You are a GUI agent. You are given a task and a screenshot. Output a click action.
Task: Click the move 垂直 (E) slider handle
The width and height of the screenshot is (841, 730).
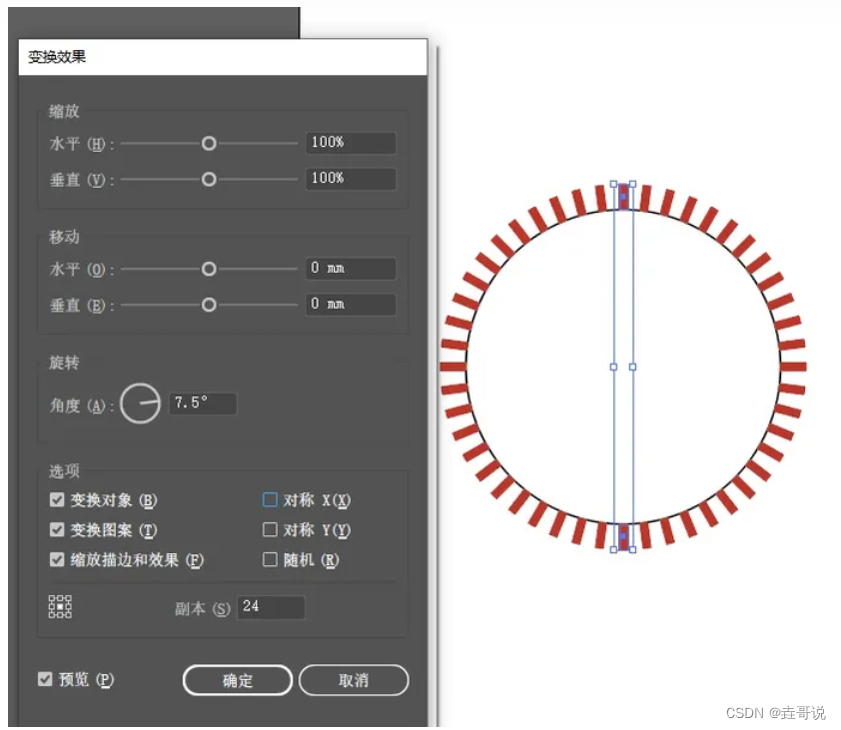(209, 305)
